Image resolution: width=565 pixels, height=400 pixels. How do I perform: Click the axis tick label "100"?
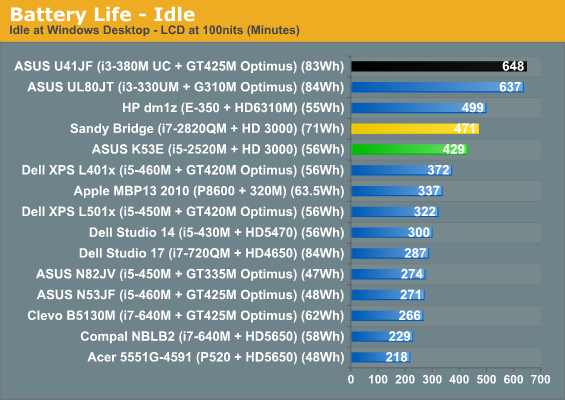click(378, 379)
